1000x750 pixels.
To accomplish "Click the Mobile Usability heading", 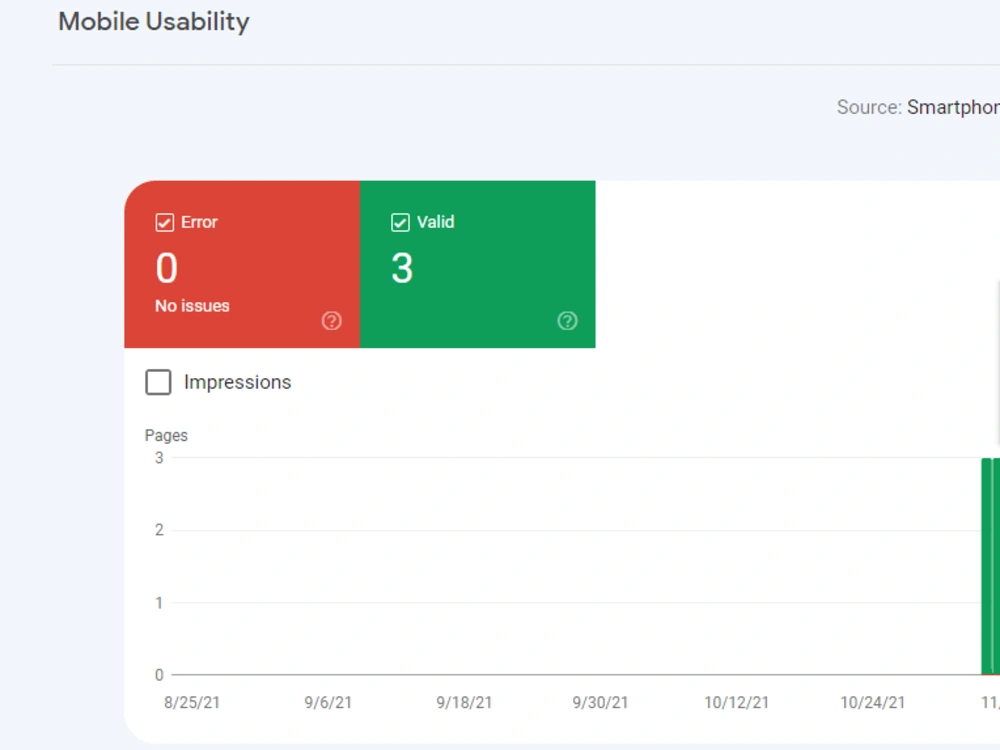I will click(x=154, y=22).
